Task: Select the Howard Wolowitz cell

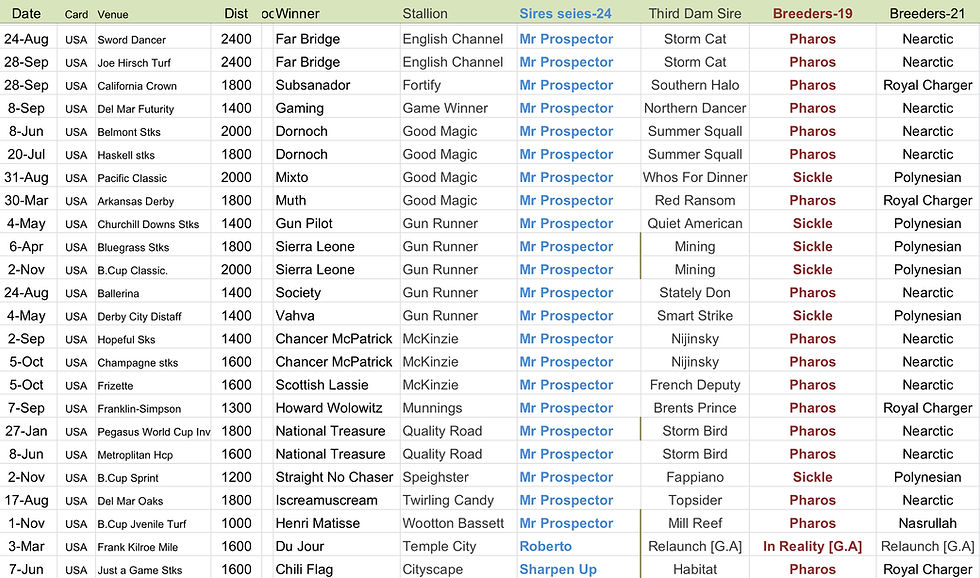Action: click(x=329, y=408)
